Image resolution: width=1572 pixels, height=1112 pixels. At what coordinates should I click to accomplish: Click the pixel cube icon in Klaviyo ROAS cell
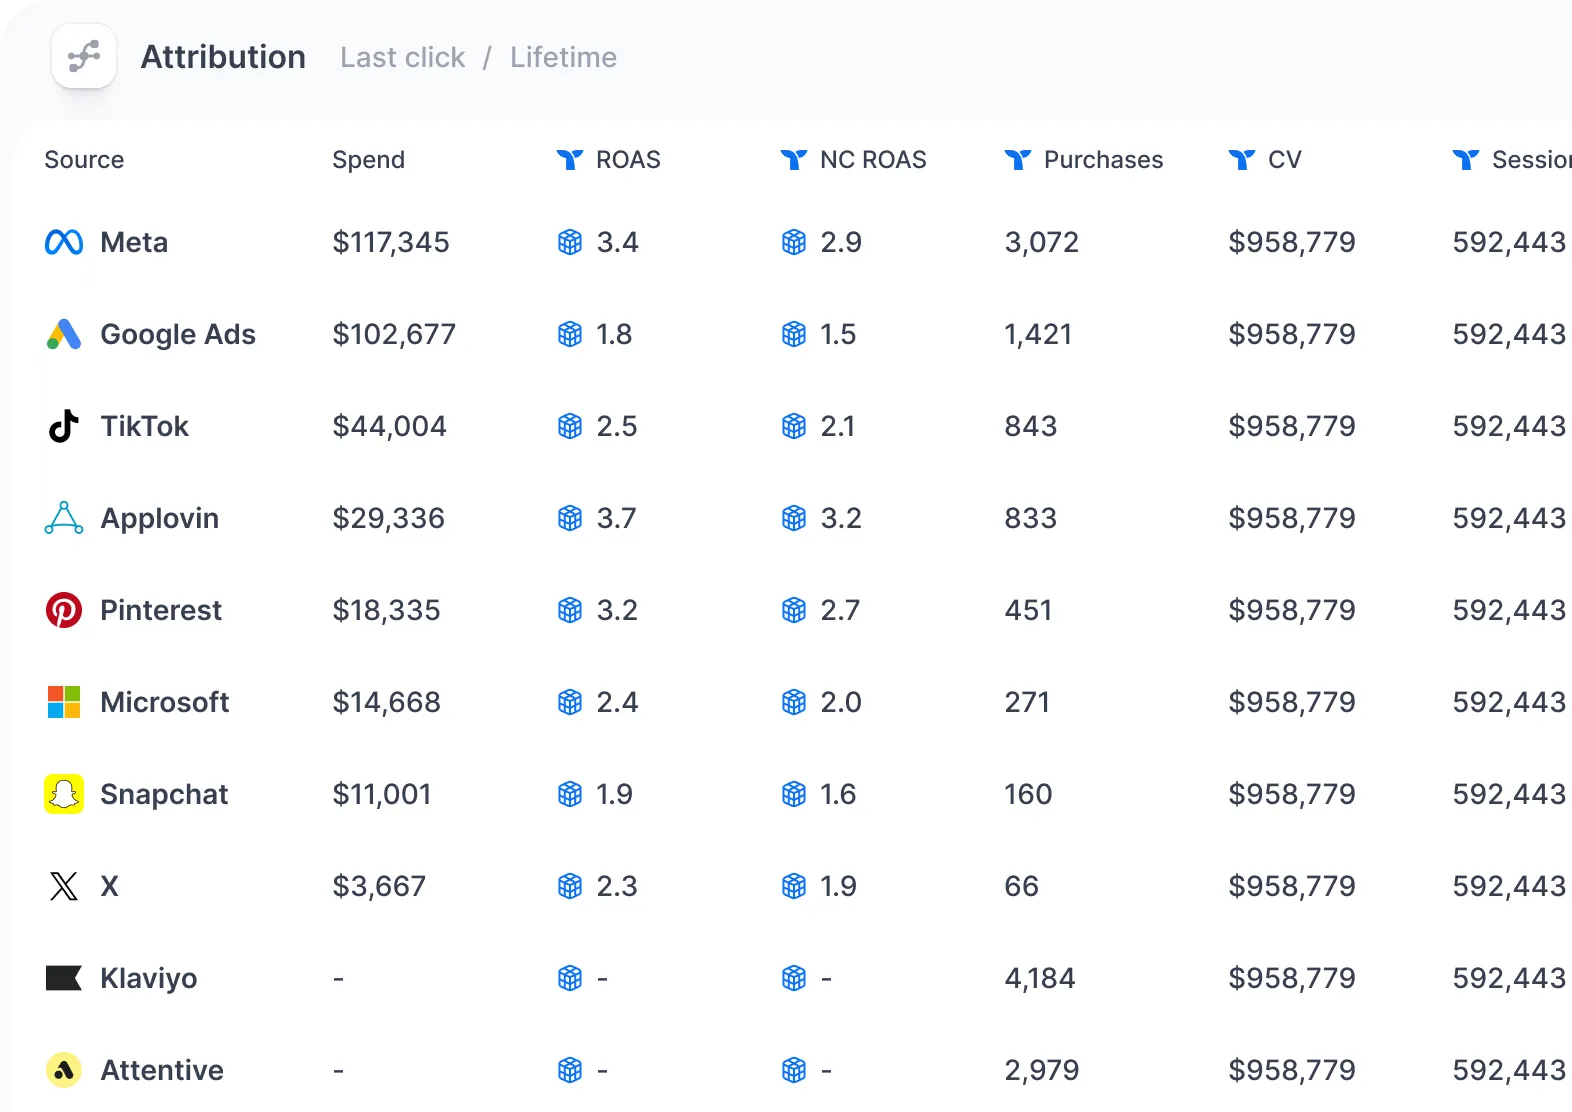[x=570, y=978]
